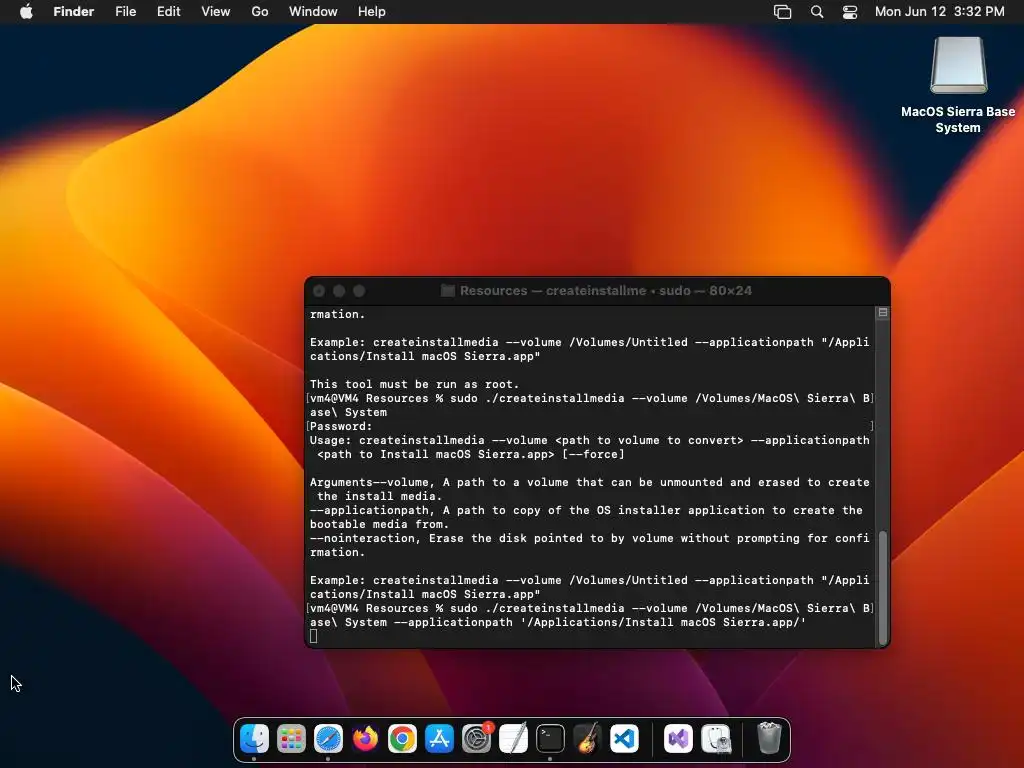The image size is (1024, 768).
Task: Click the date and time in menu bar
Action: pyautogui.click(x=939, y=11)
